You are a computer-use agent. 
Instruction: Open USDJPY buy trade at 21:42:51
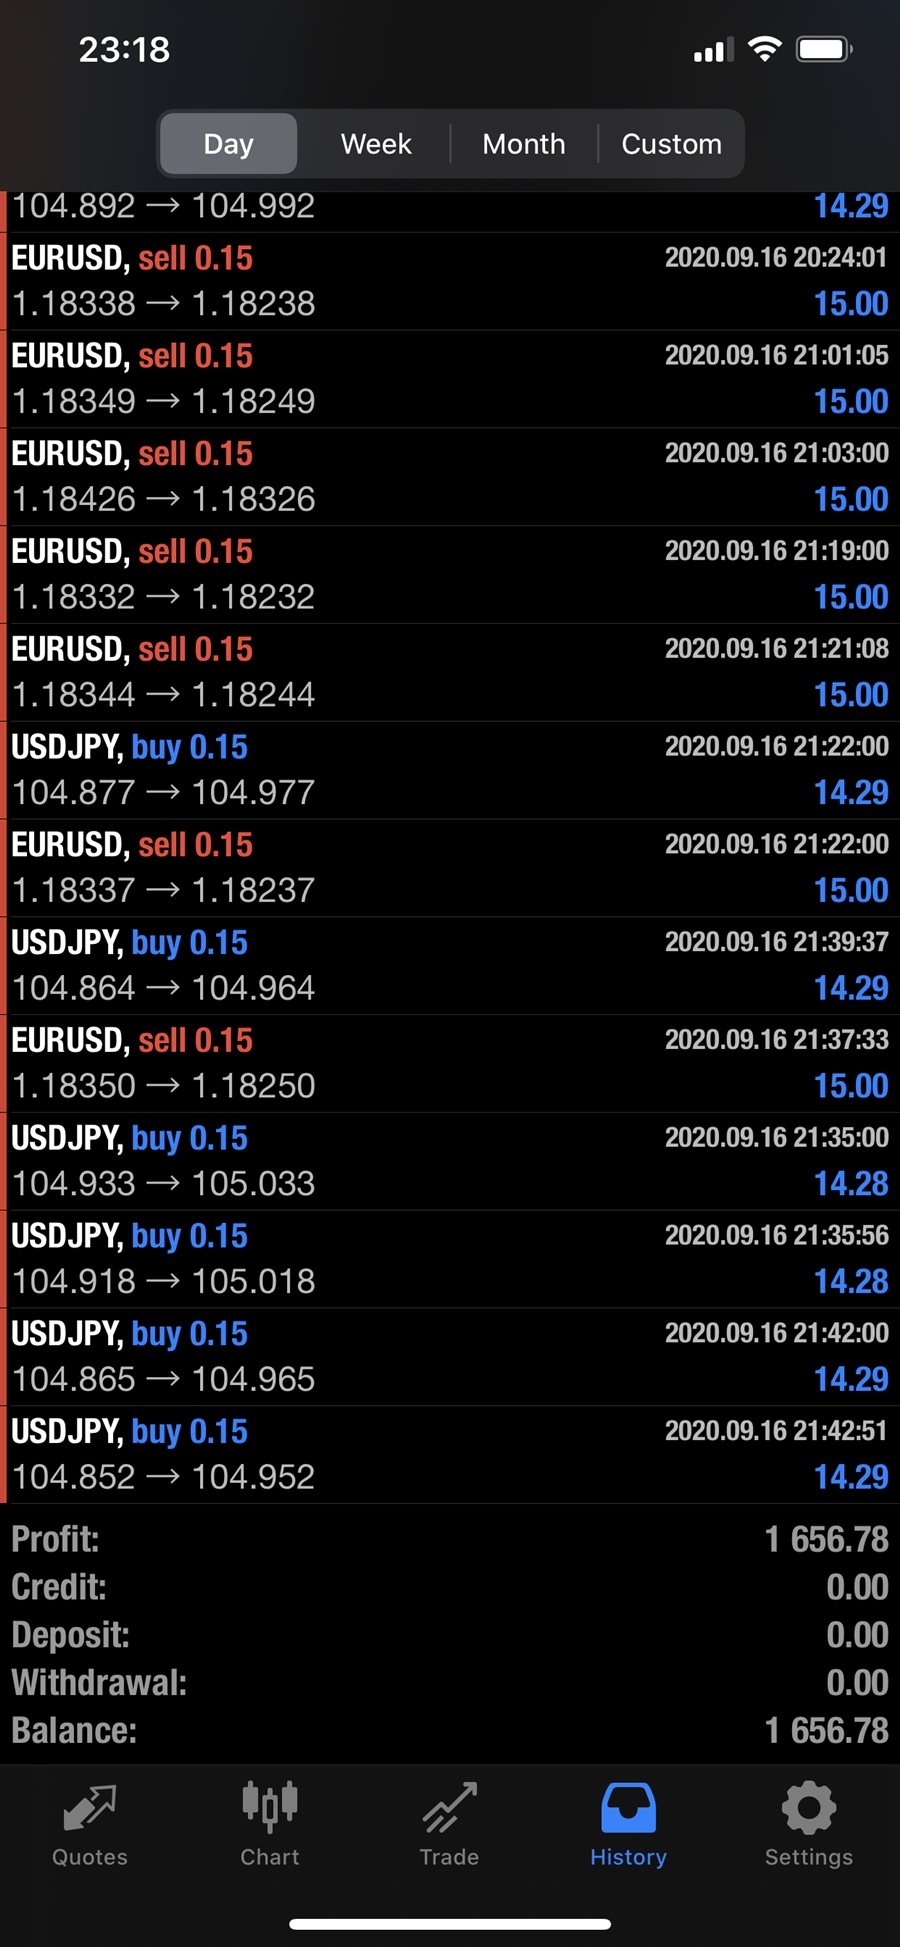[x=450, y=1454]
